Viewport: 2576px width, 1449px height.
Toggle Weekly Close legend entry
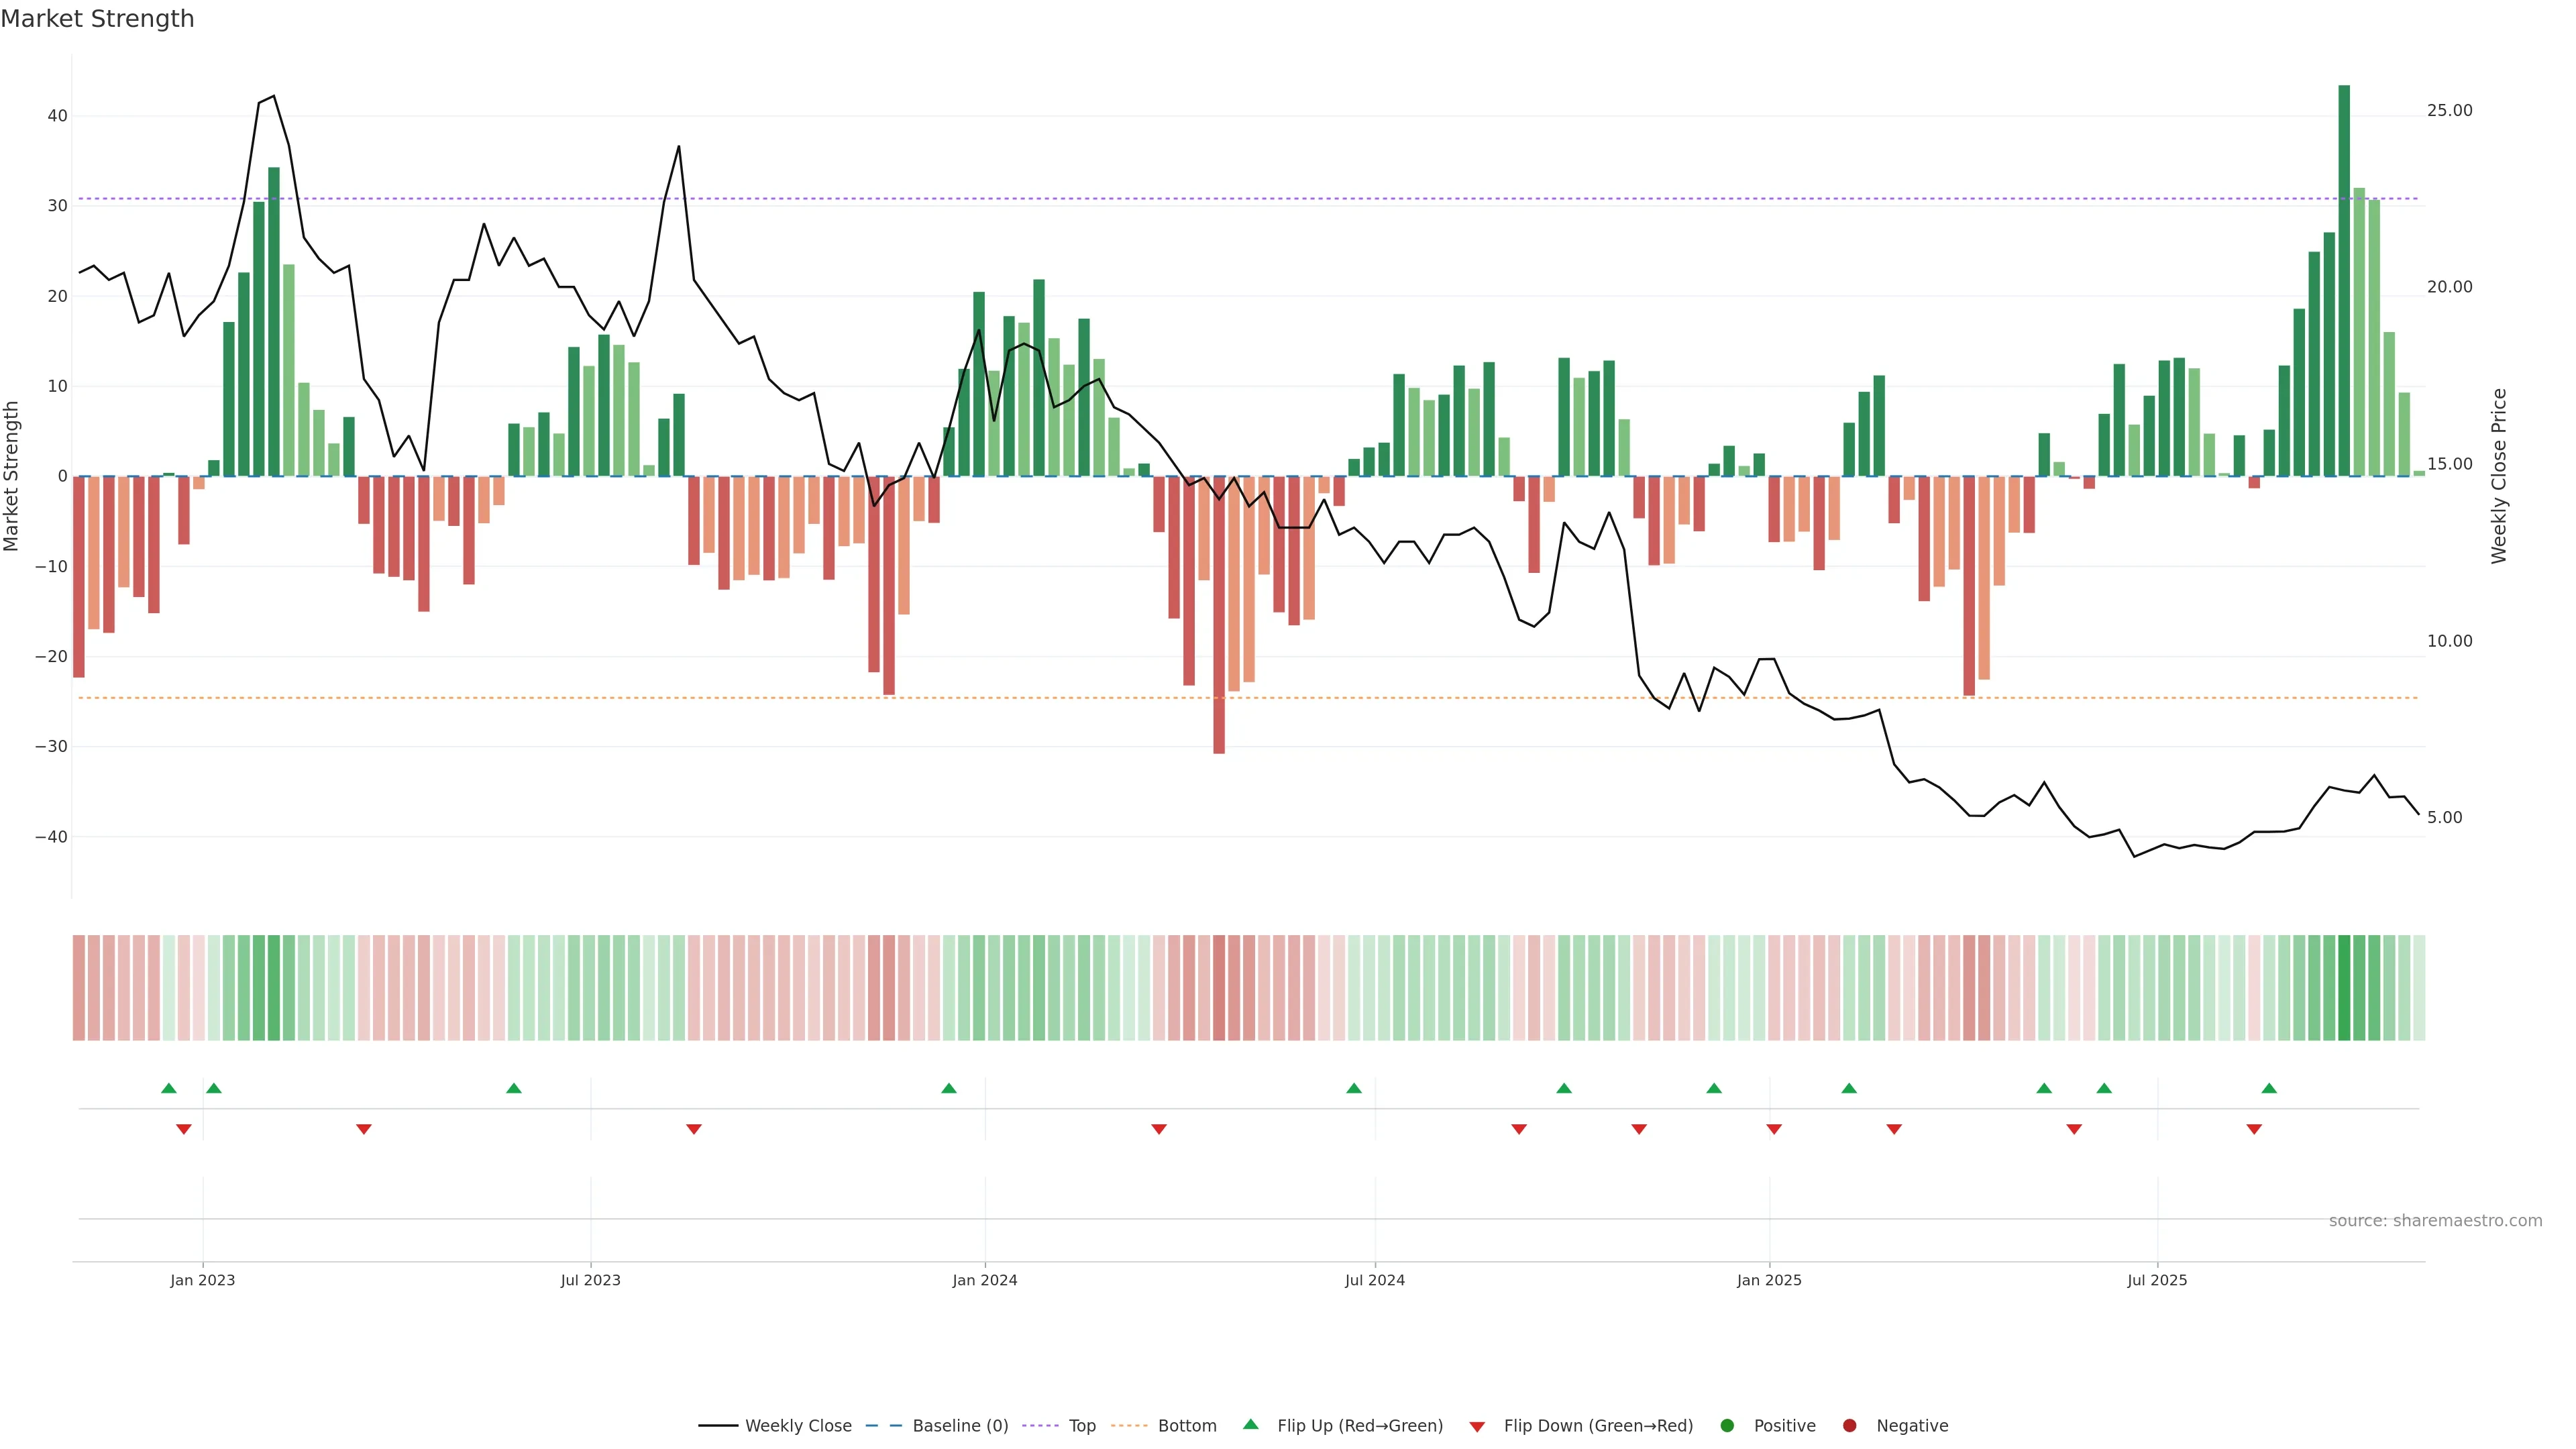797,1426
